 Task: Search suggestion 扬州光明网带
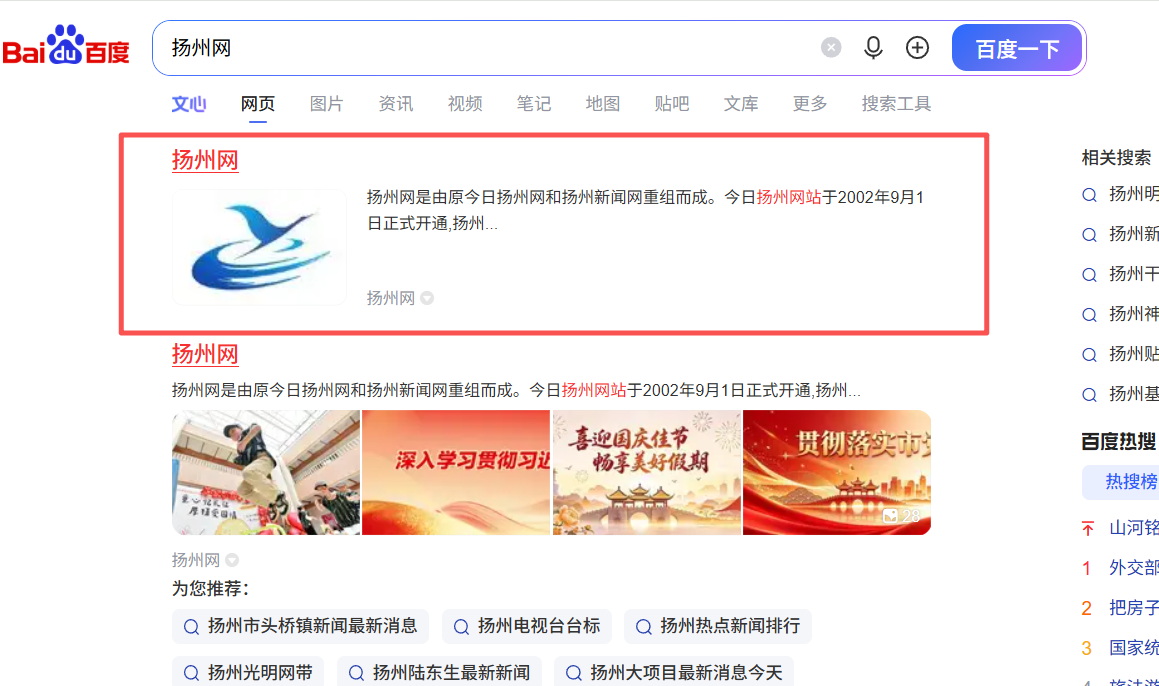[248, 672]
